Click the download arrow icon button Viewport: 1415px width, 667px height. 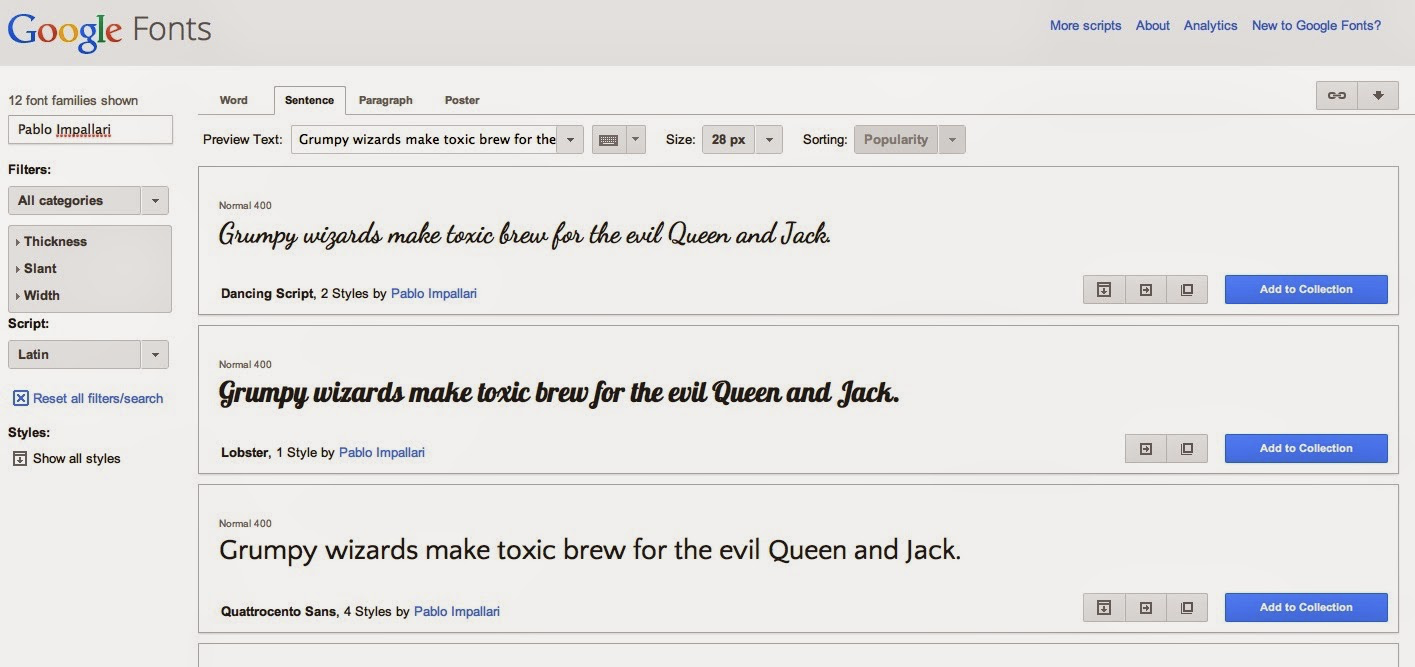[x=1378, y=96]
